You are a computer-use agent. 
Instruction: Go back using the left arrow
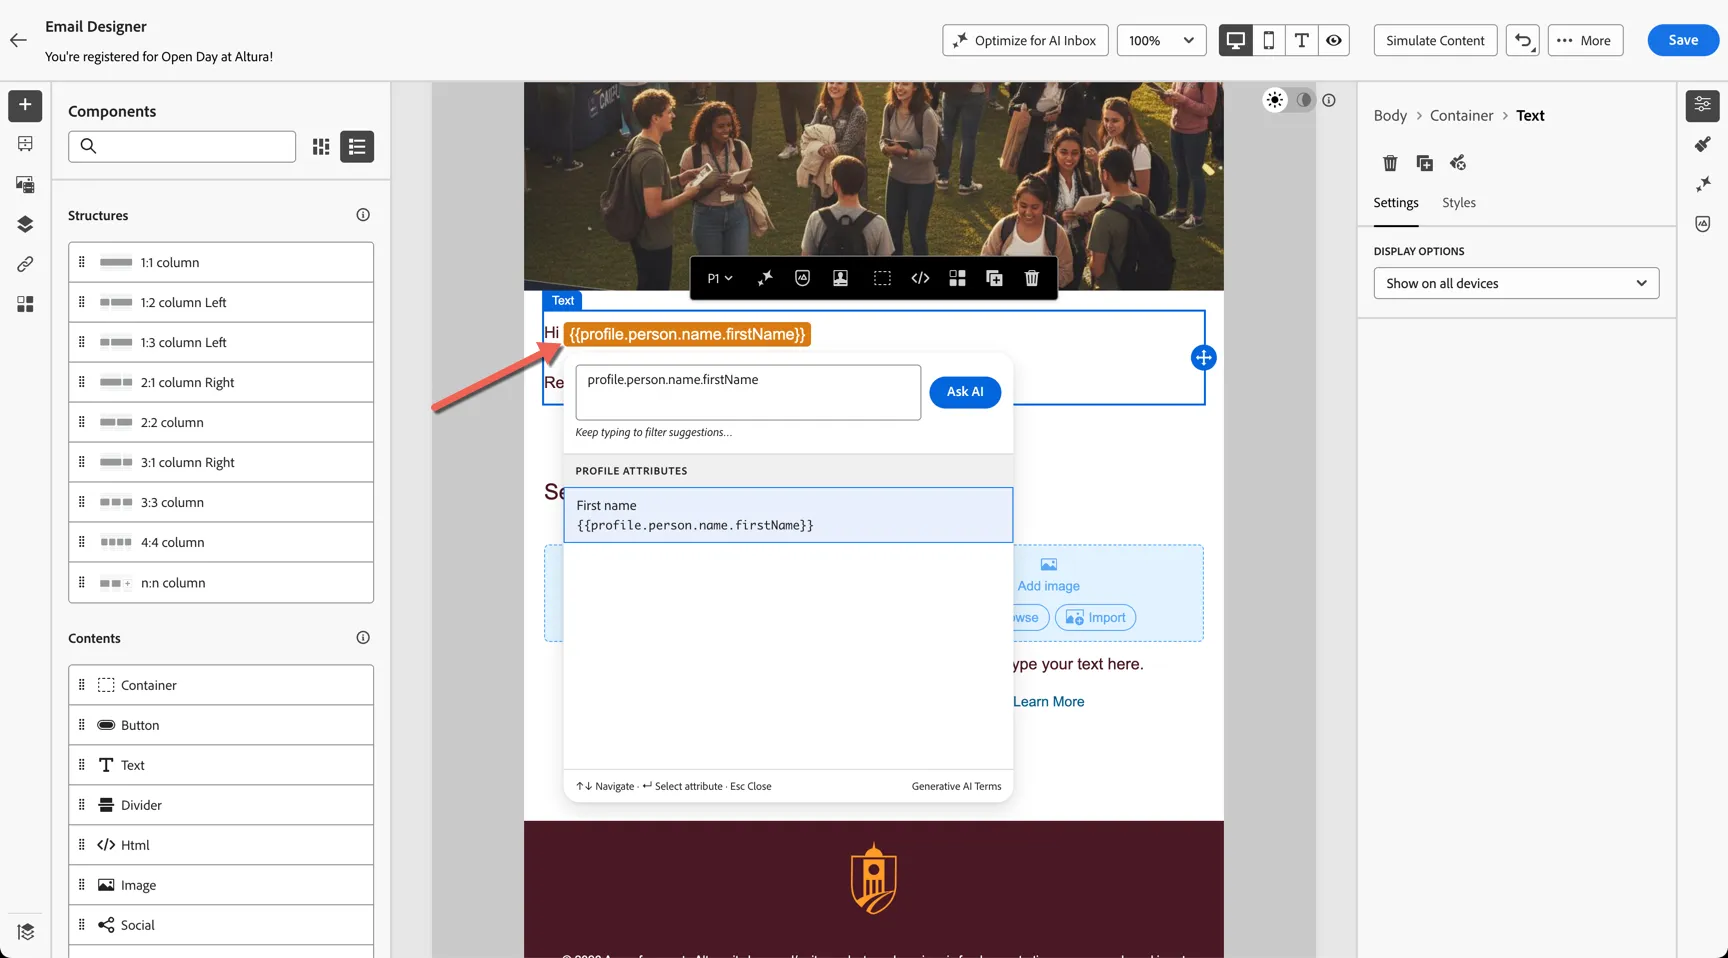(x=18, y=40)
